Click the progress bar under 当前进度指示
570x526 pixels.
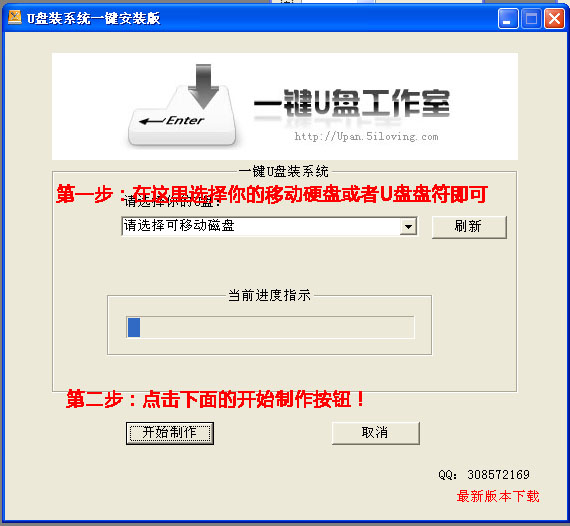pyautogui.click(x=270, y=327)
